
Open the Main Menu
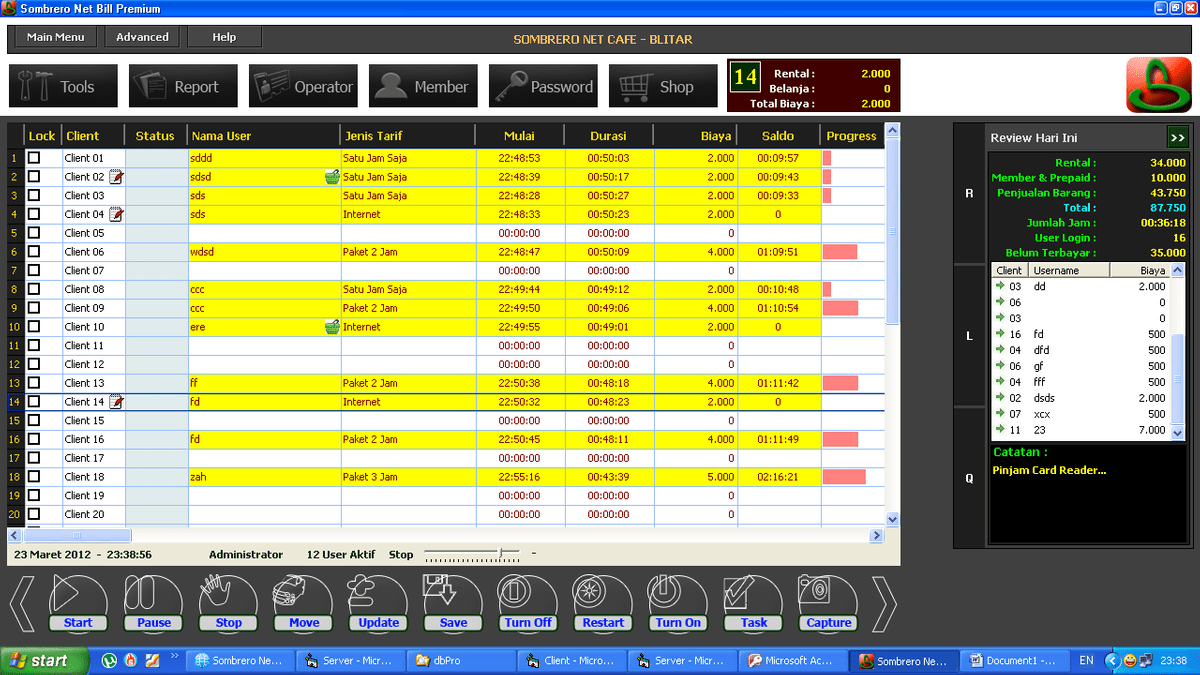[56, 37]
